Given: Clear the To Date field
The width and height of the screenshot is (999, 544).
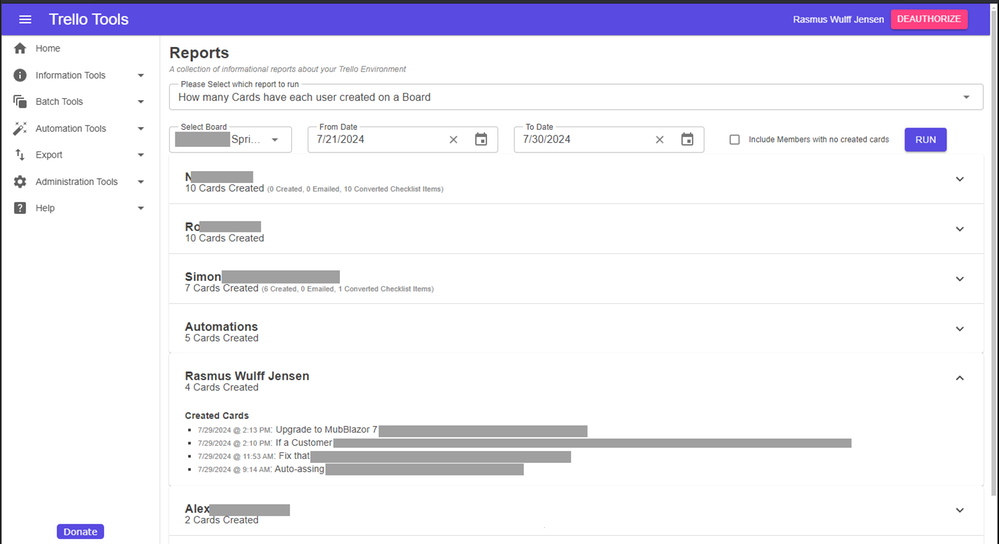Looking at the screenshot, I should pyautogui.click(x=659, y=140).
